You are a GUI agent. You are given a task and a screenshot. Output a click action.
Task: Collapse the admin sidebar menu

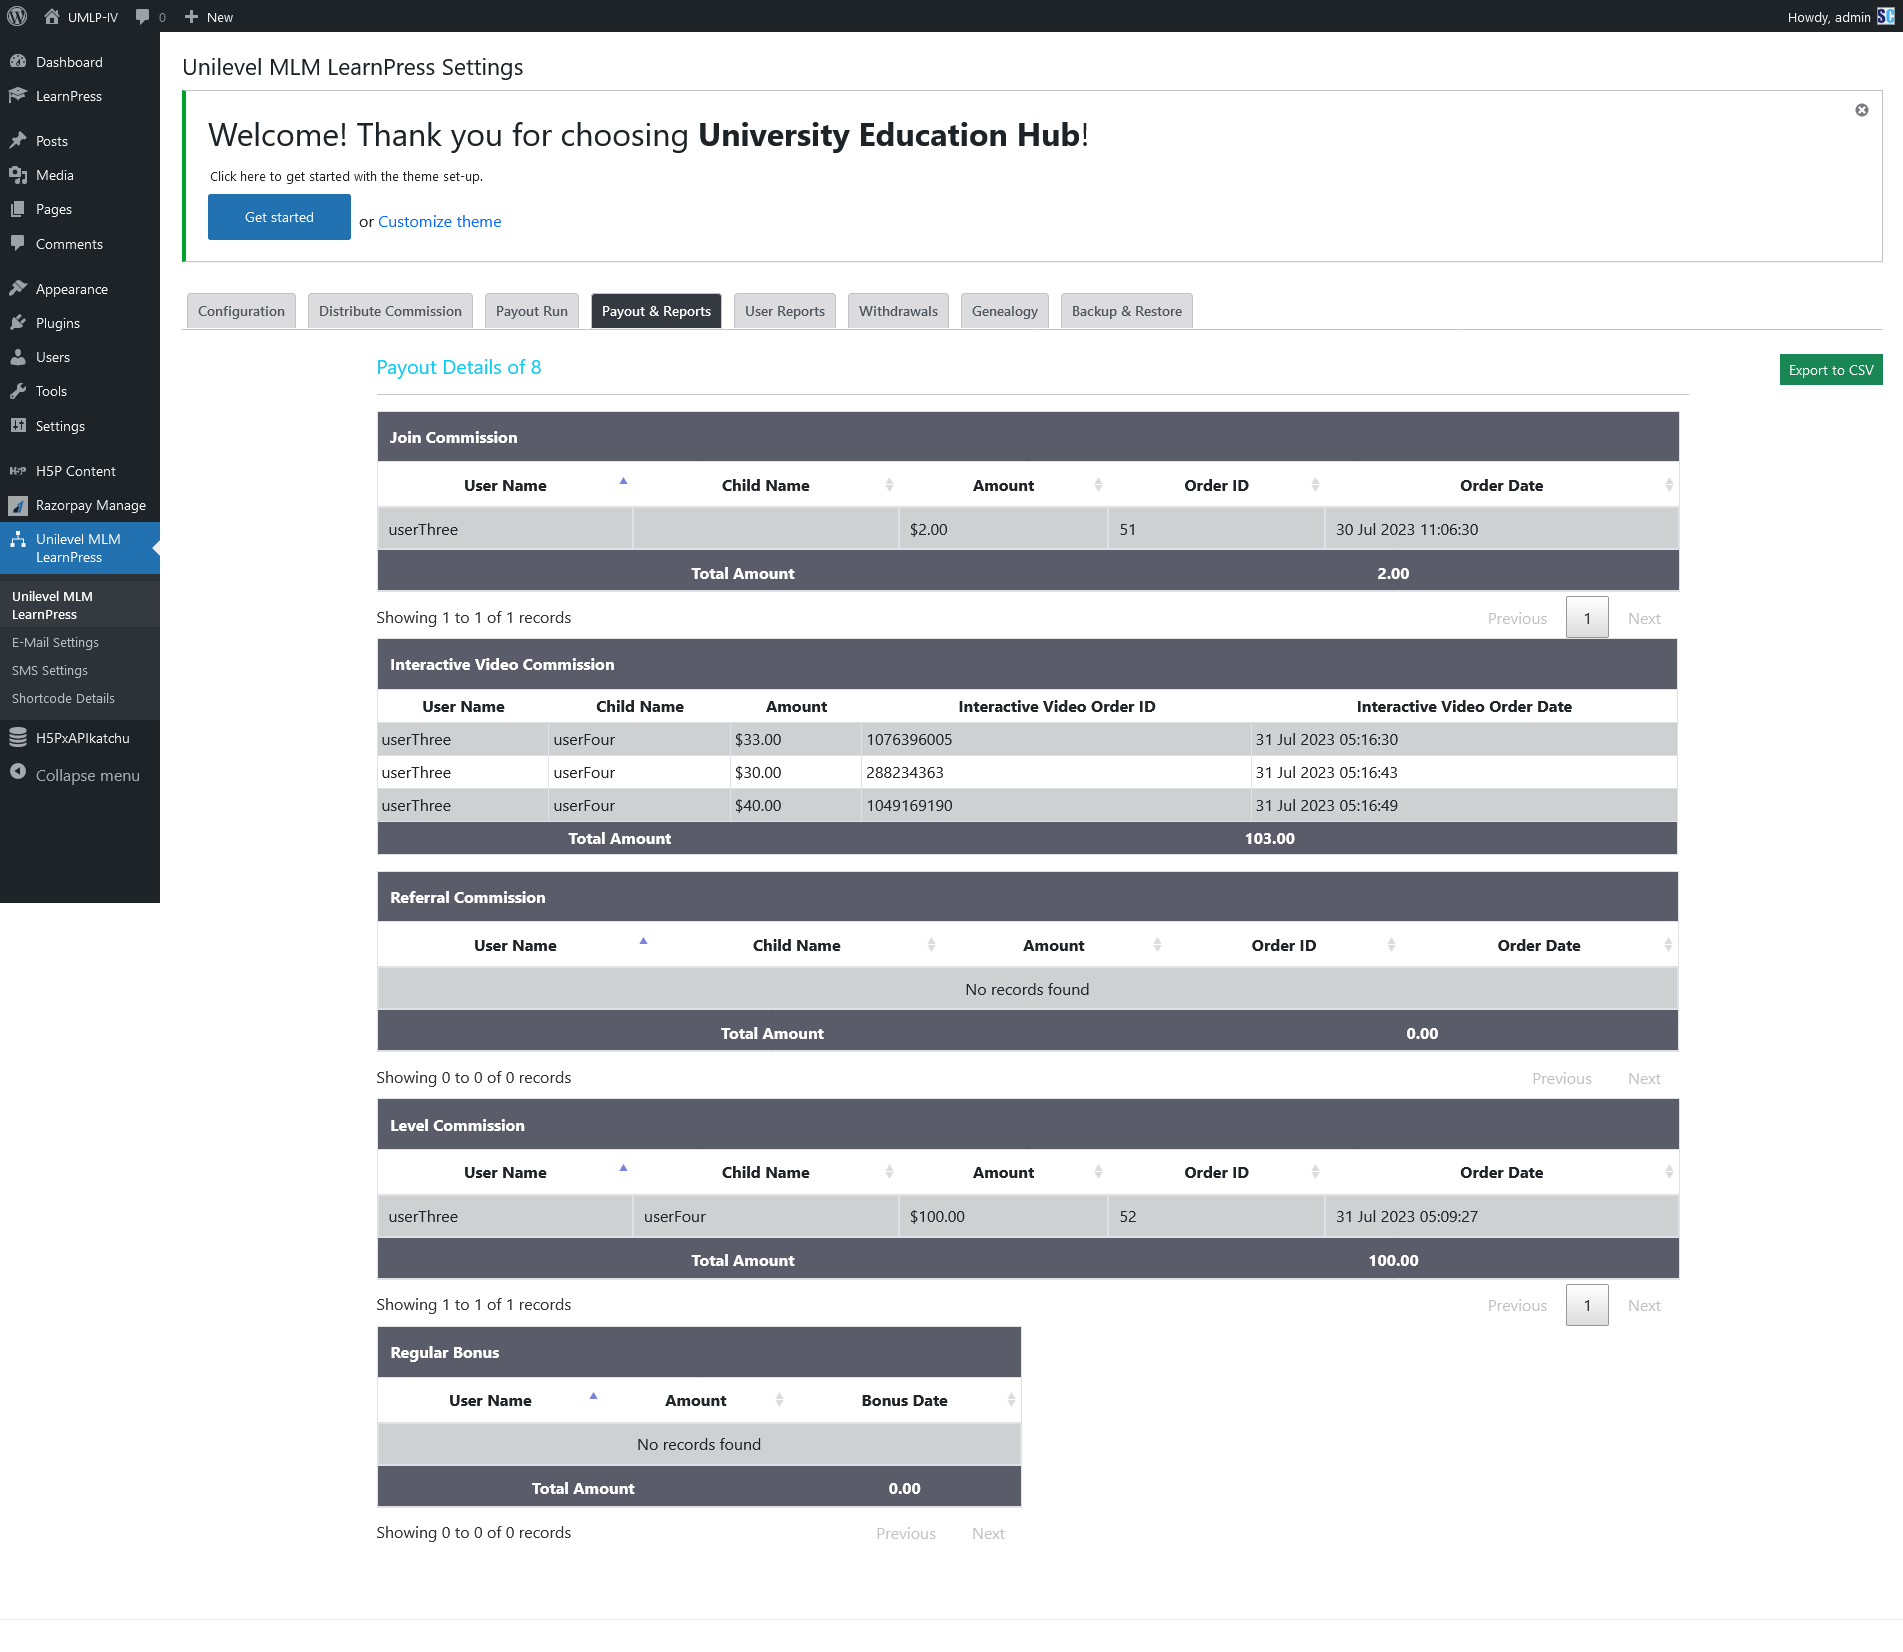(x=20, y=774)
